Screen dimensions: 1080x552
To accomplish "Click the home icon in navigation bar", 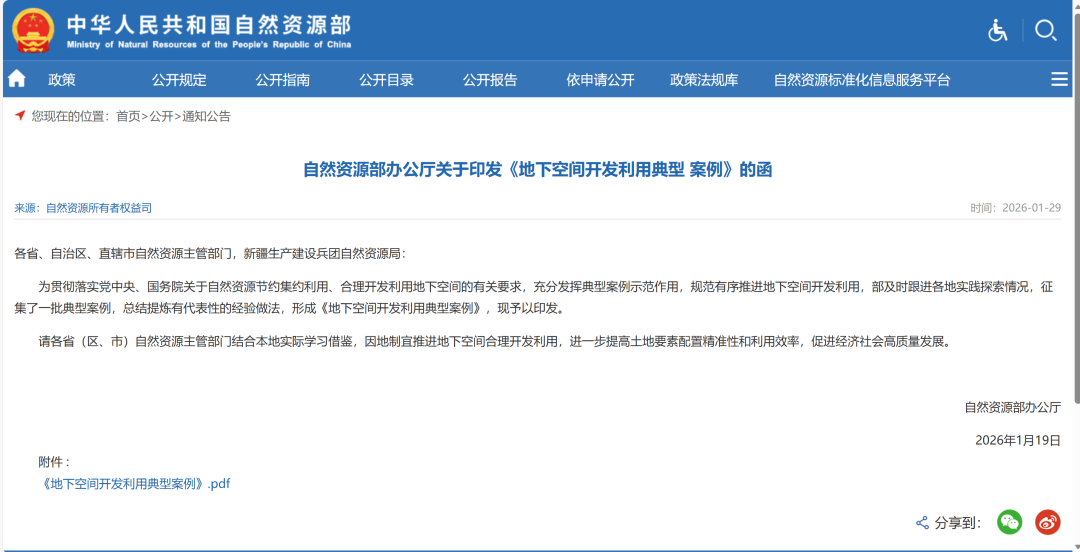I will coord(17,79).
